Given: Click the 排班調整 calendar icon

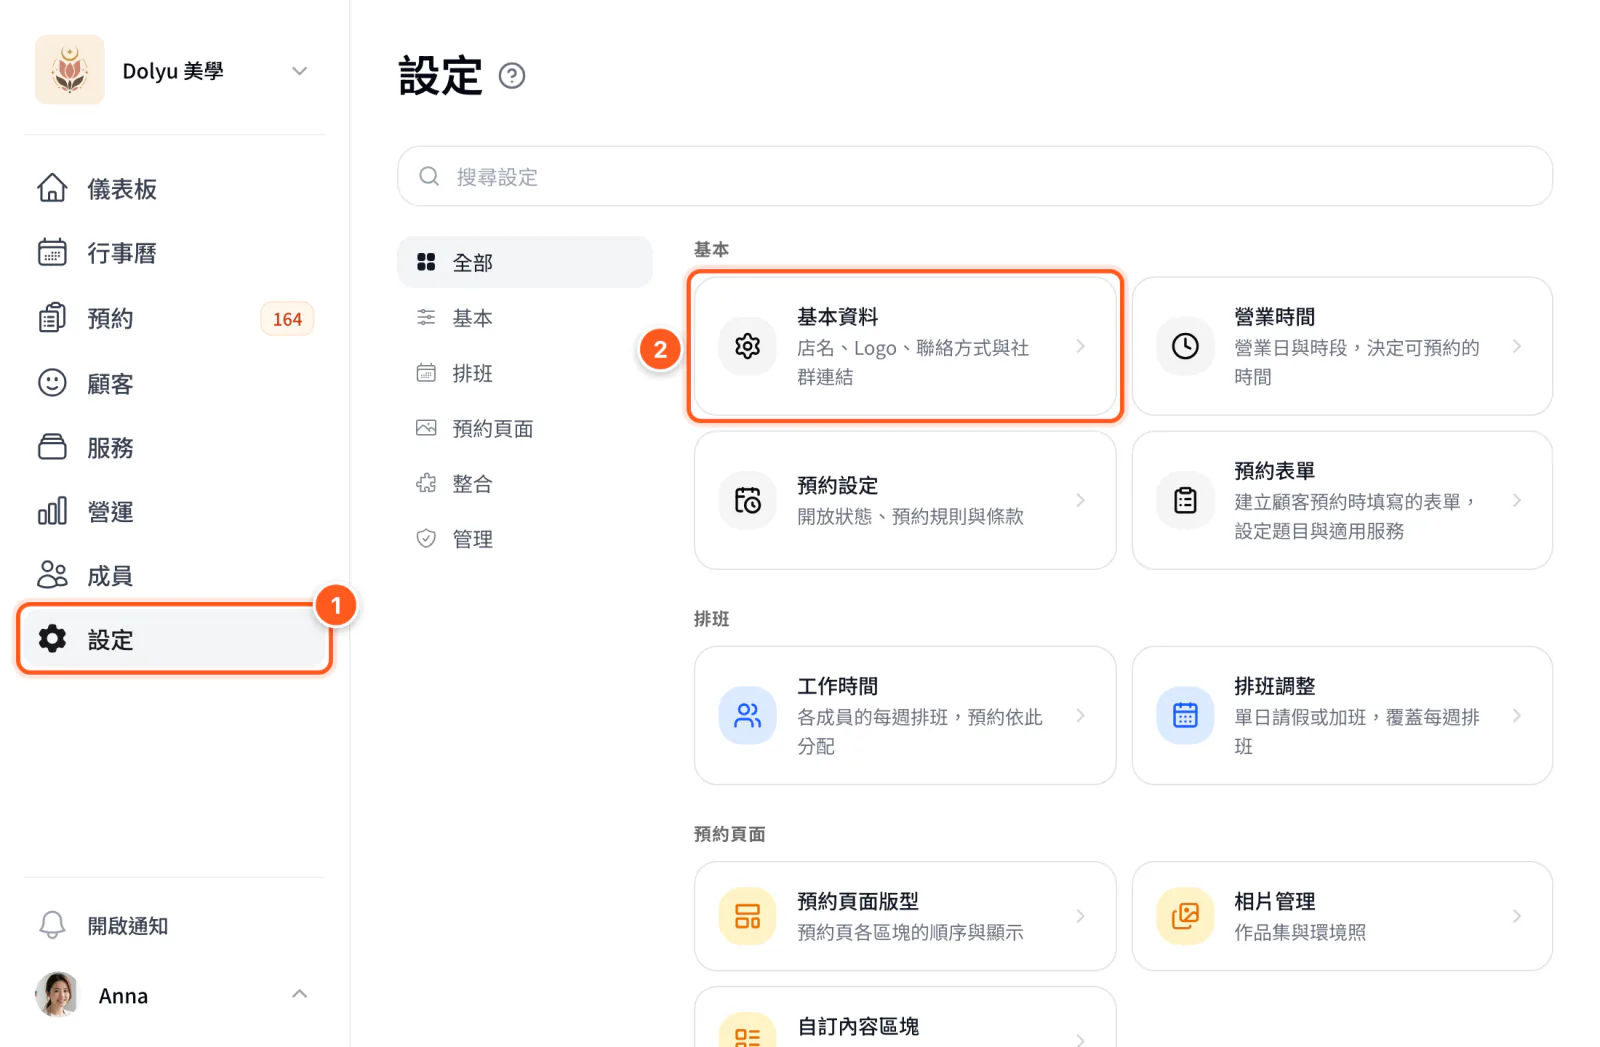Looking at the screenshot, I should 1185,715.
